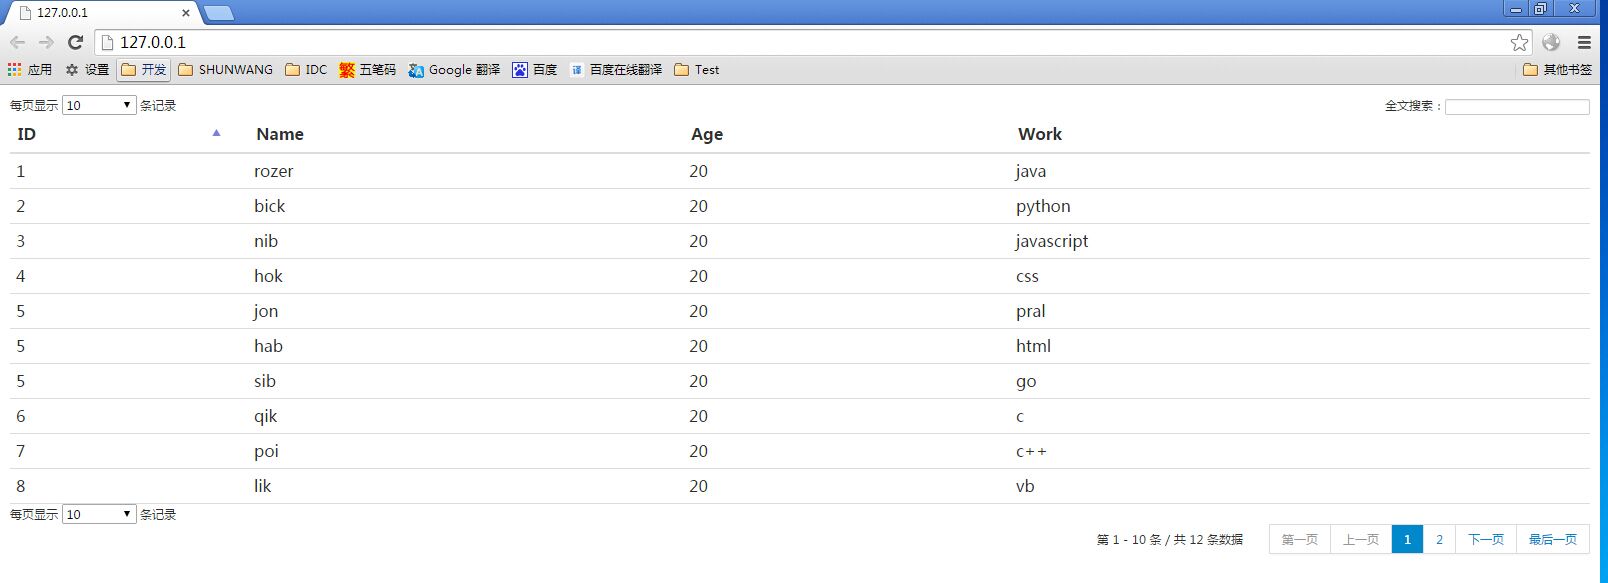Open the bottom records-per-page dropdown

(99, 514)
